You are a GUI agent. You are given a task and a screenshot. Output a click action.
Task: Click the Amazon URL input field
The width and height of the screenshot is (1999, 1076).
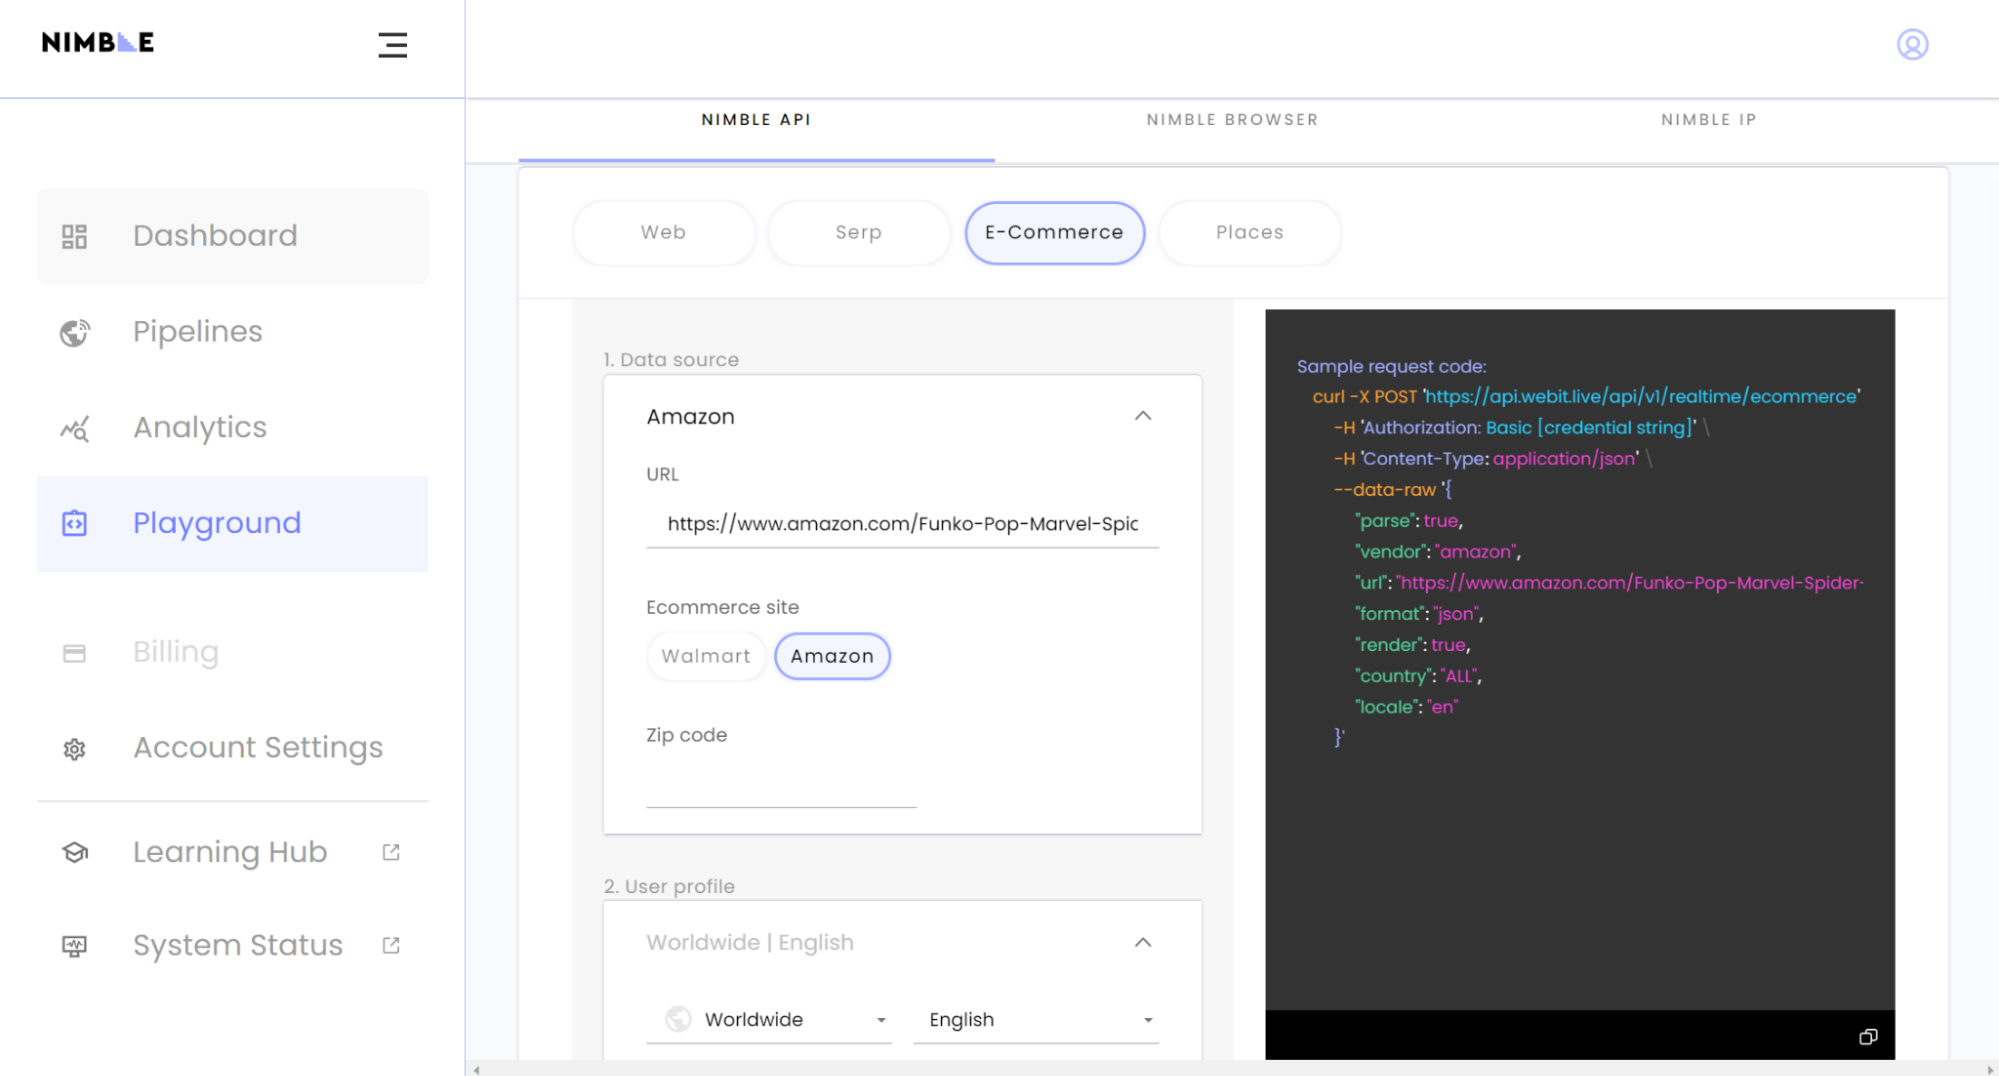pyautogui.click(x=902, y=523)
